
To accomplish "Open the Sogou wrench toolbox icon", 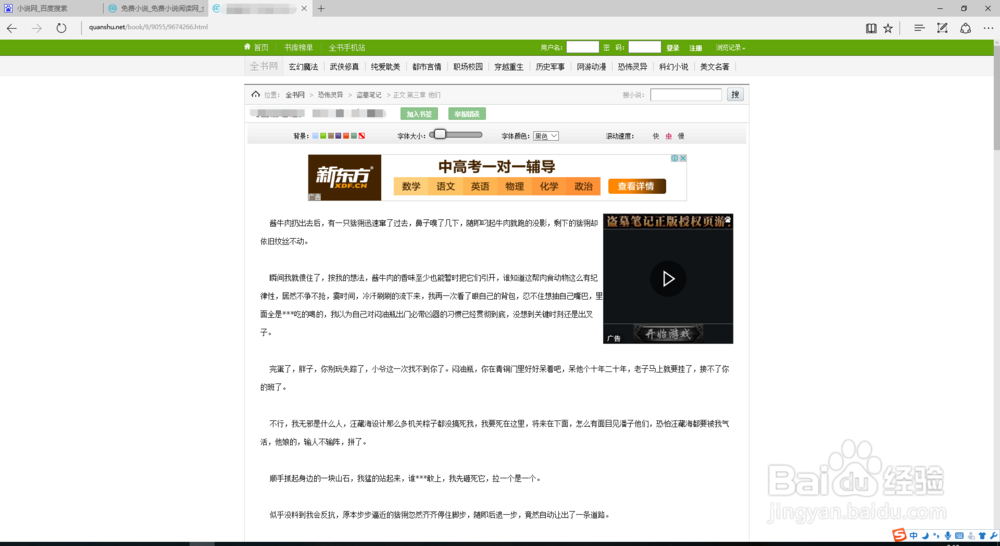I will (992, 536).
